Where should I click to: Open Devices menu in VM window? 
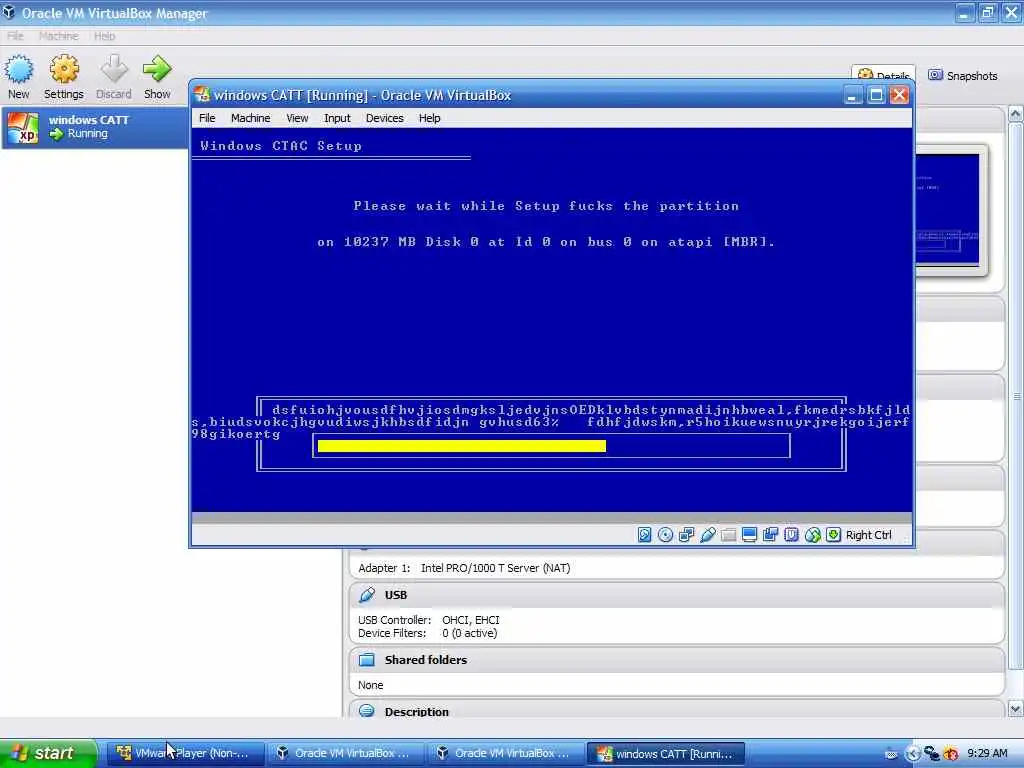coord(385,118)
